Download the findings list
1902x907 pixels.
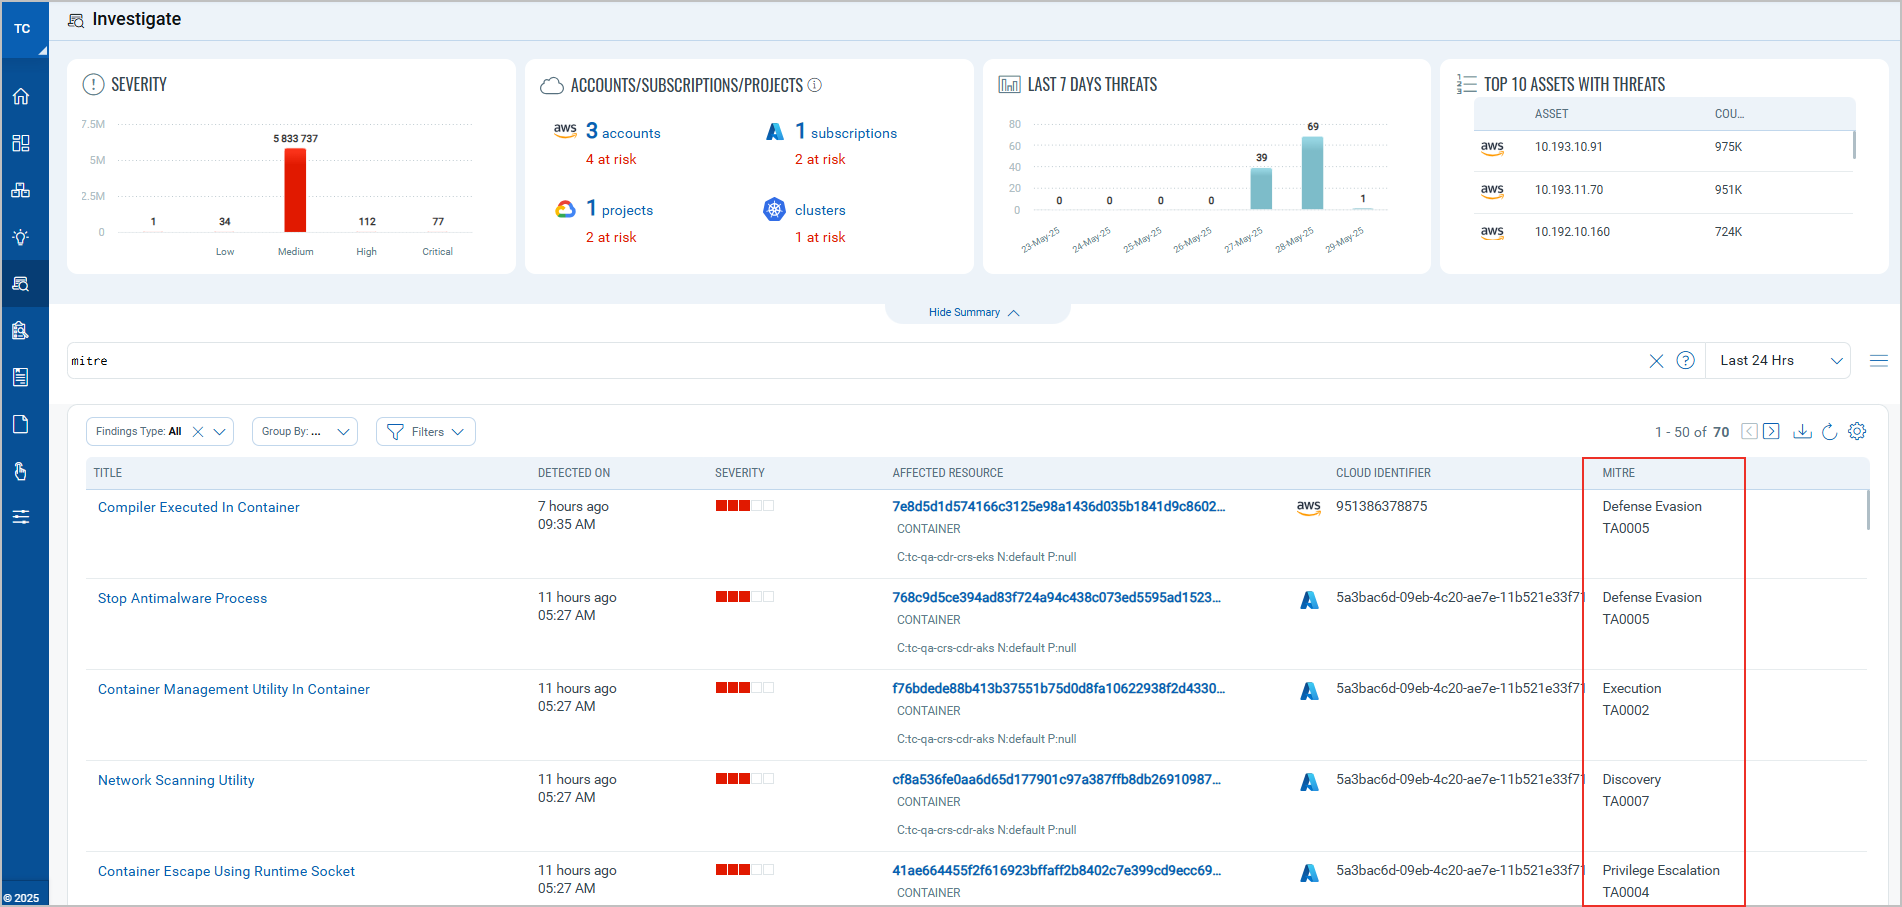pyautogui.click(x=1802, y=431)
